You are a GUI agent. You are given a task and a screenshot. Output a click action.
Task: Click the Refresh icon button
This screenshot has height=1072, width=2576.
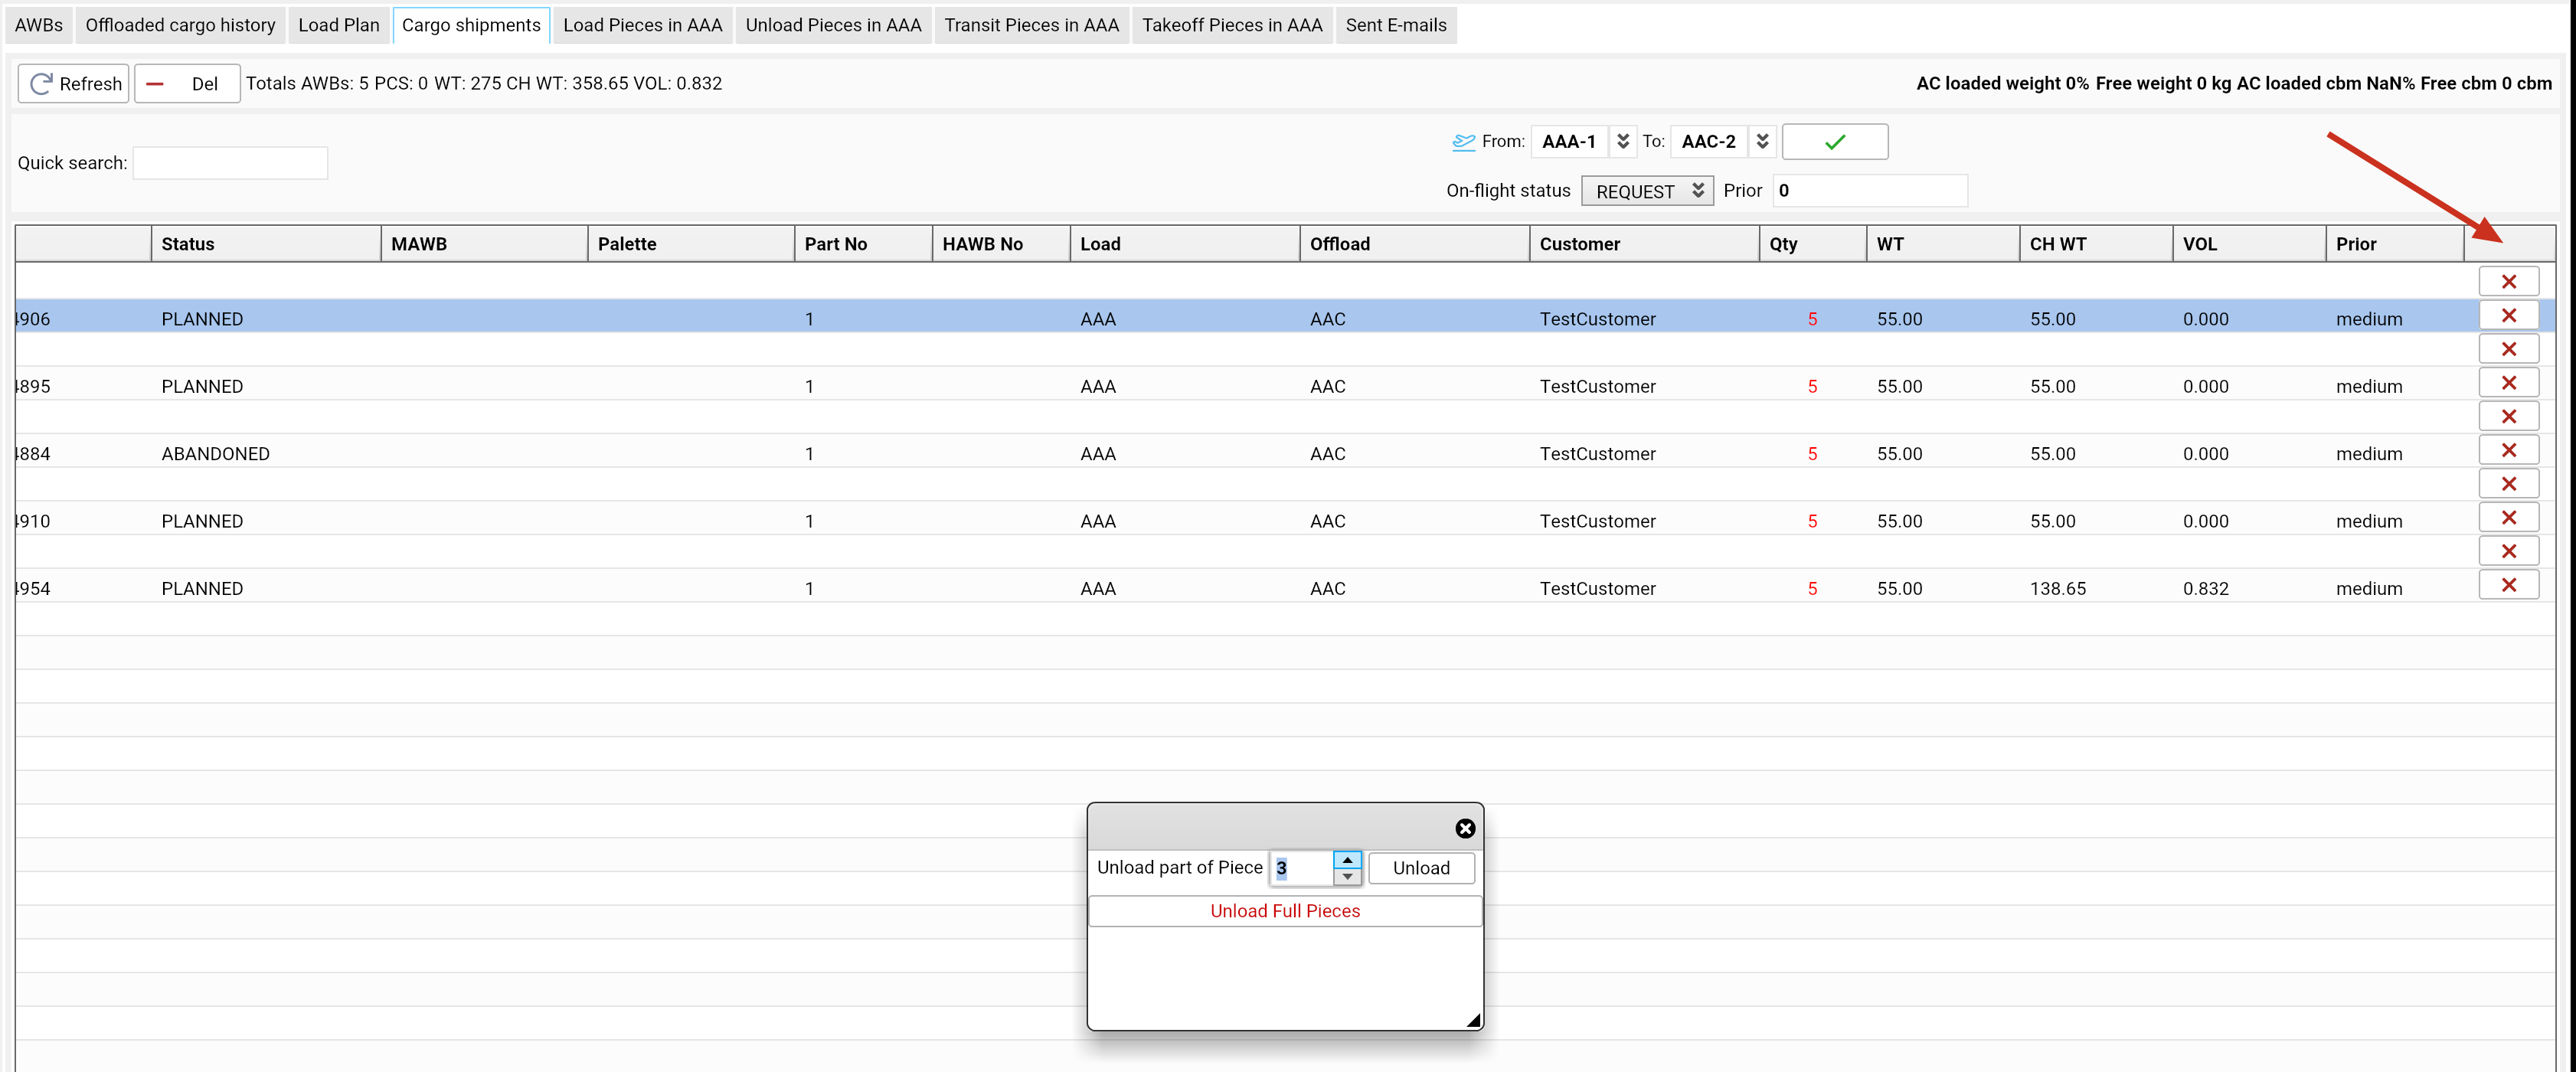click(74, 84)
